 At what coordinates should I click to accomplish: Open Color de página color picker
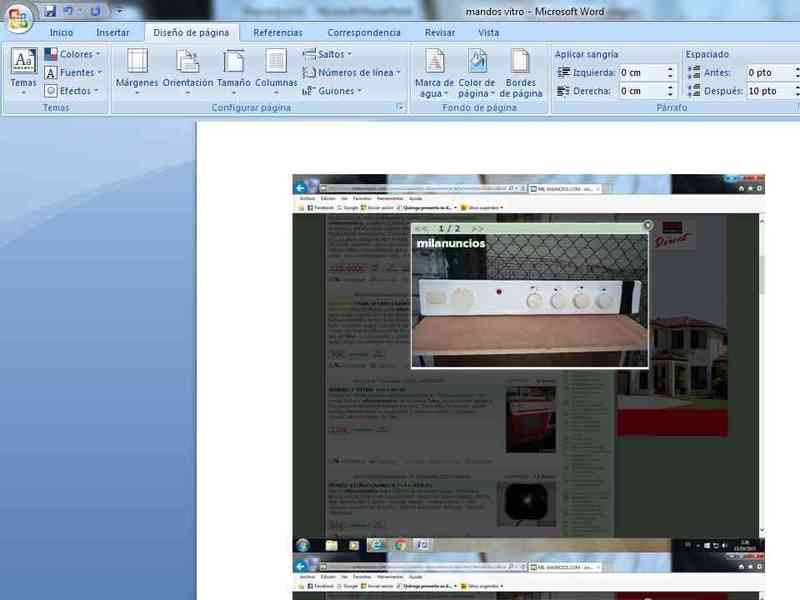pos(477,70)
